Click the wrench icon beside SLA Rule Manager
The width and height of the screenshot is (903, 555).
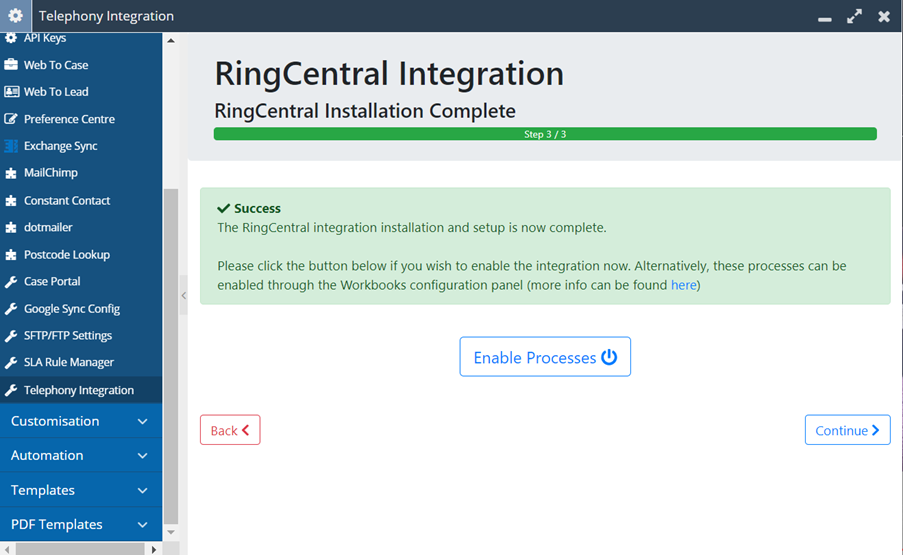point(11,363)
